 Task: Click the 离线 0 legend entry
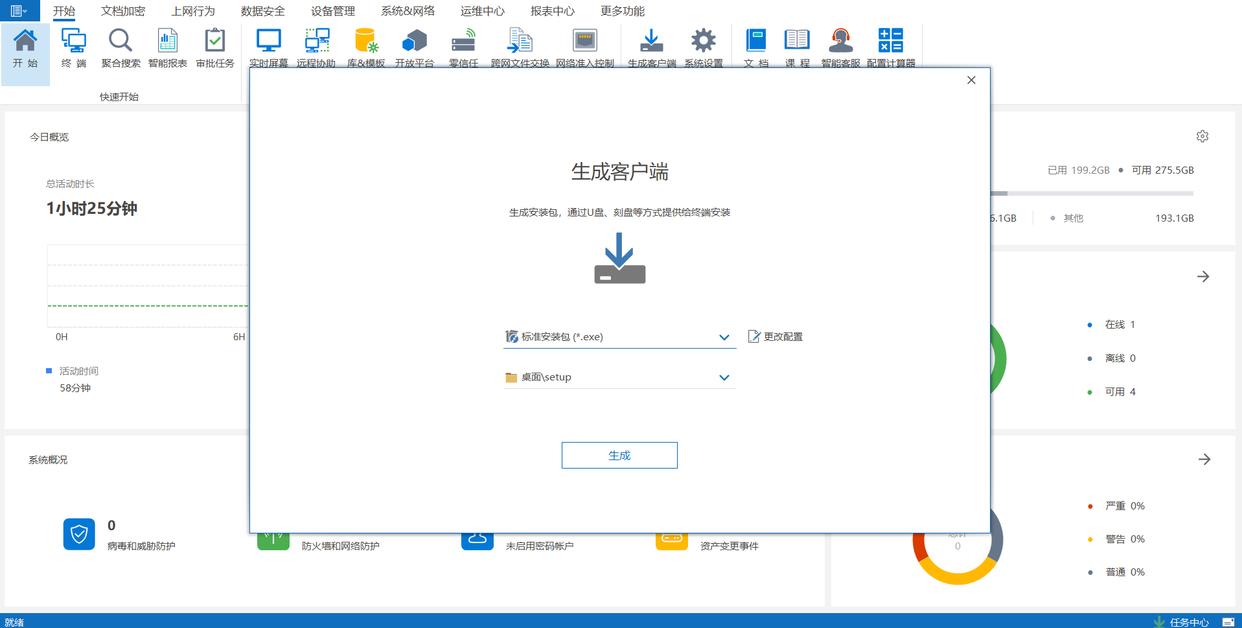click(1111, 358)
